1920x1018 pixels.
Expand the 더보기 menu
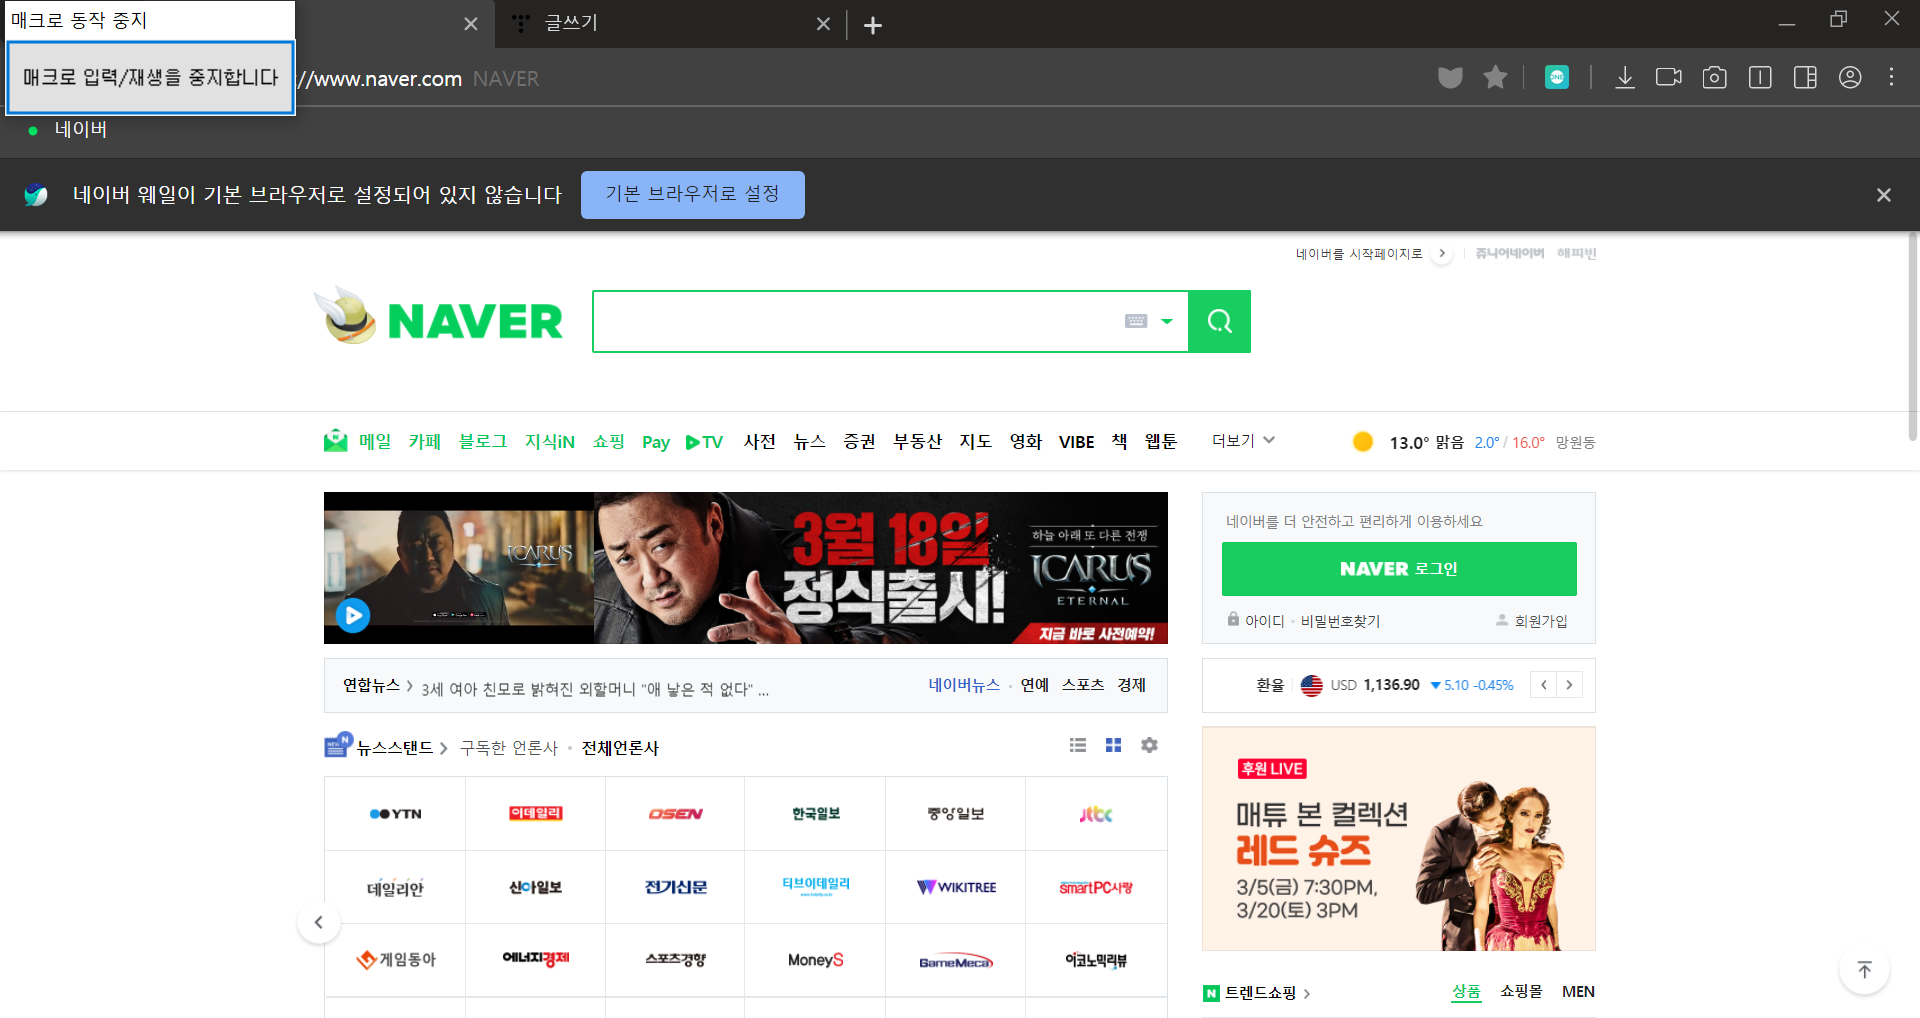(x=1243, y=440)
